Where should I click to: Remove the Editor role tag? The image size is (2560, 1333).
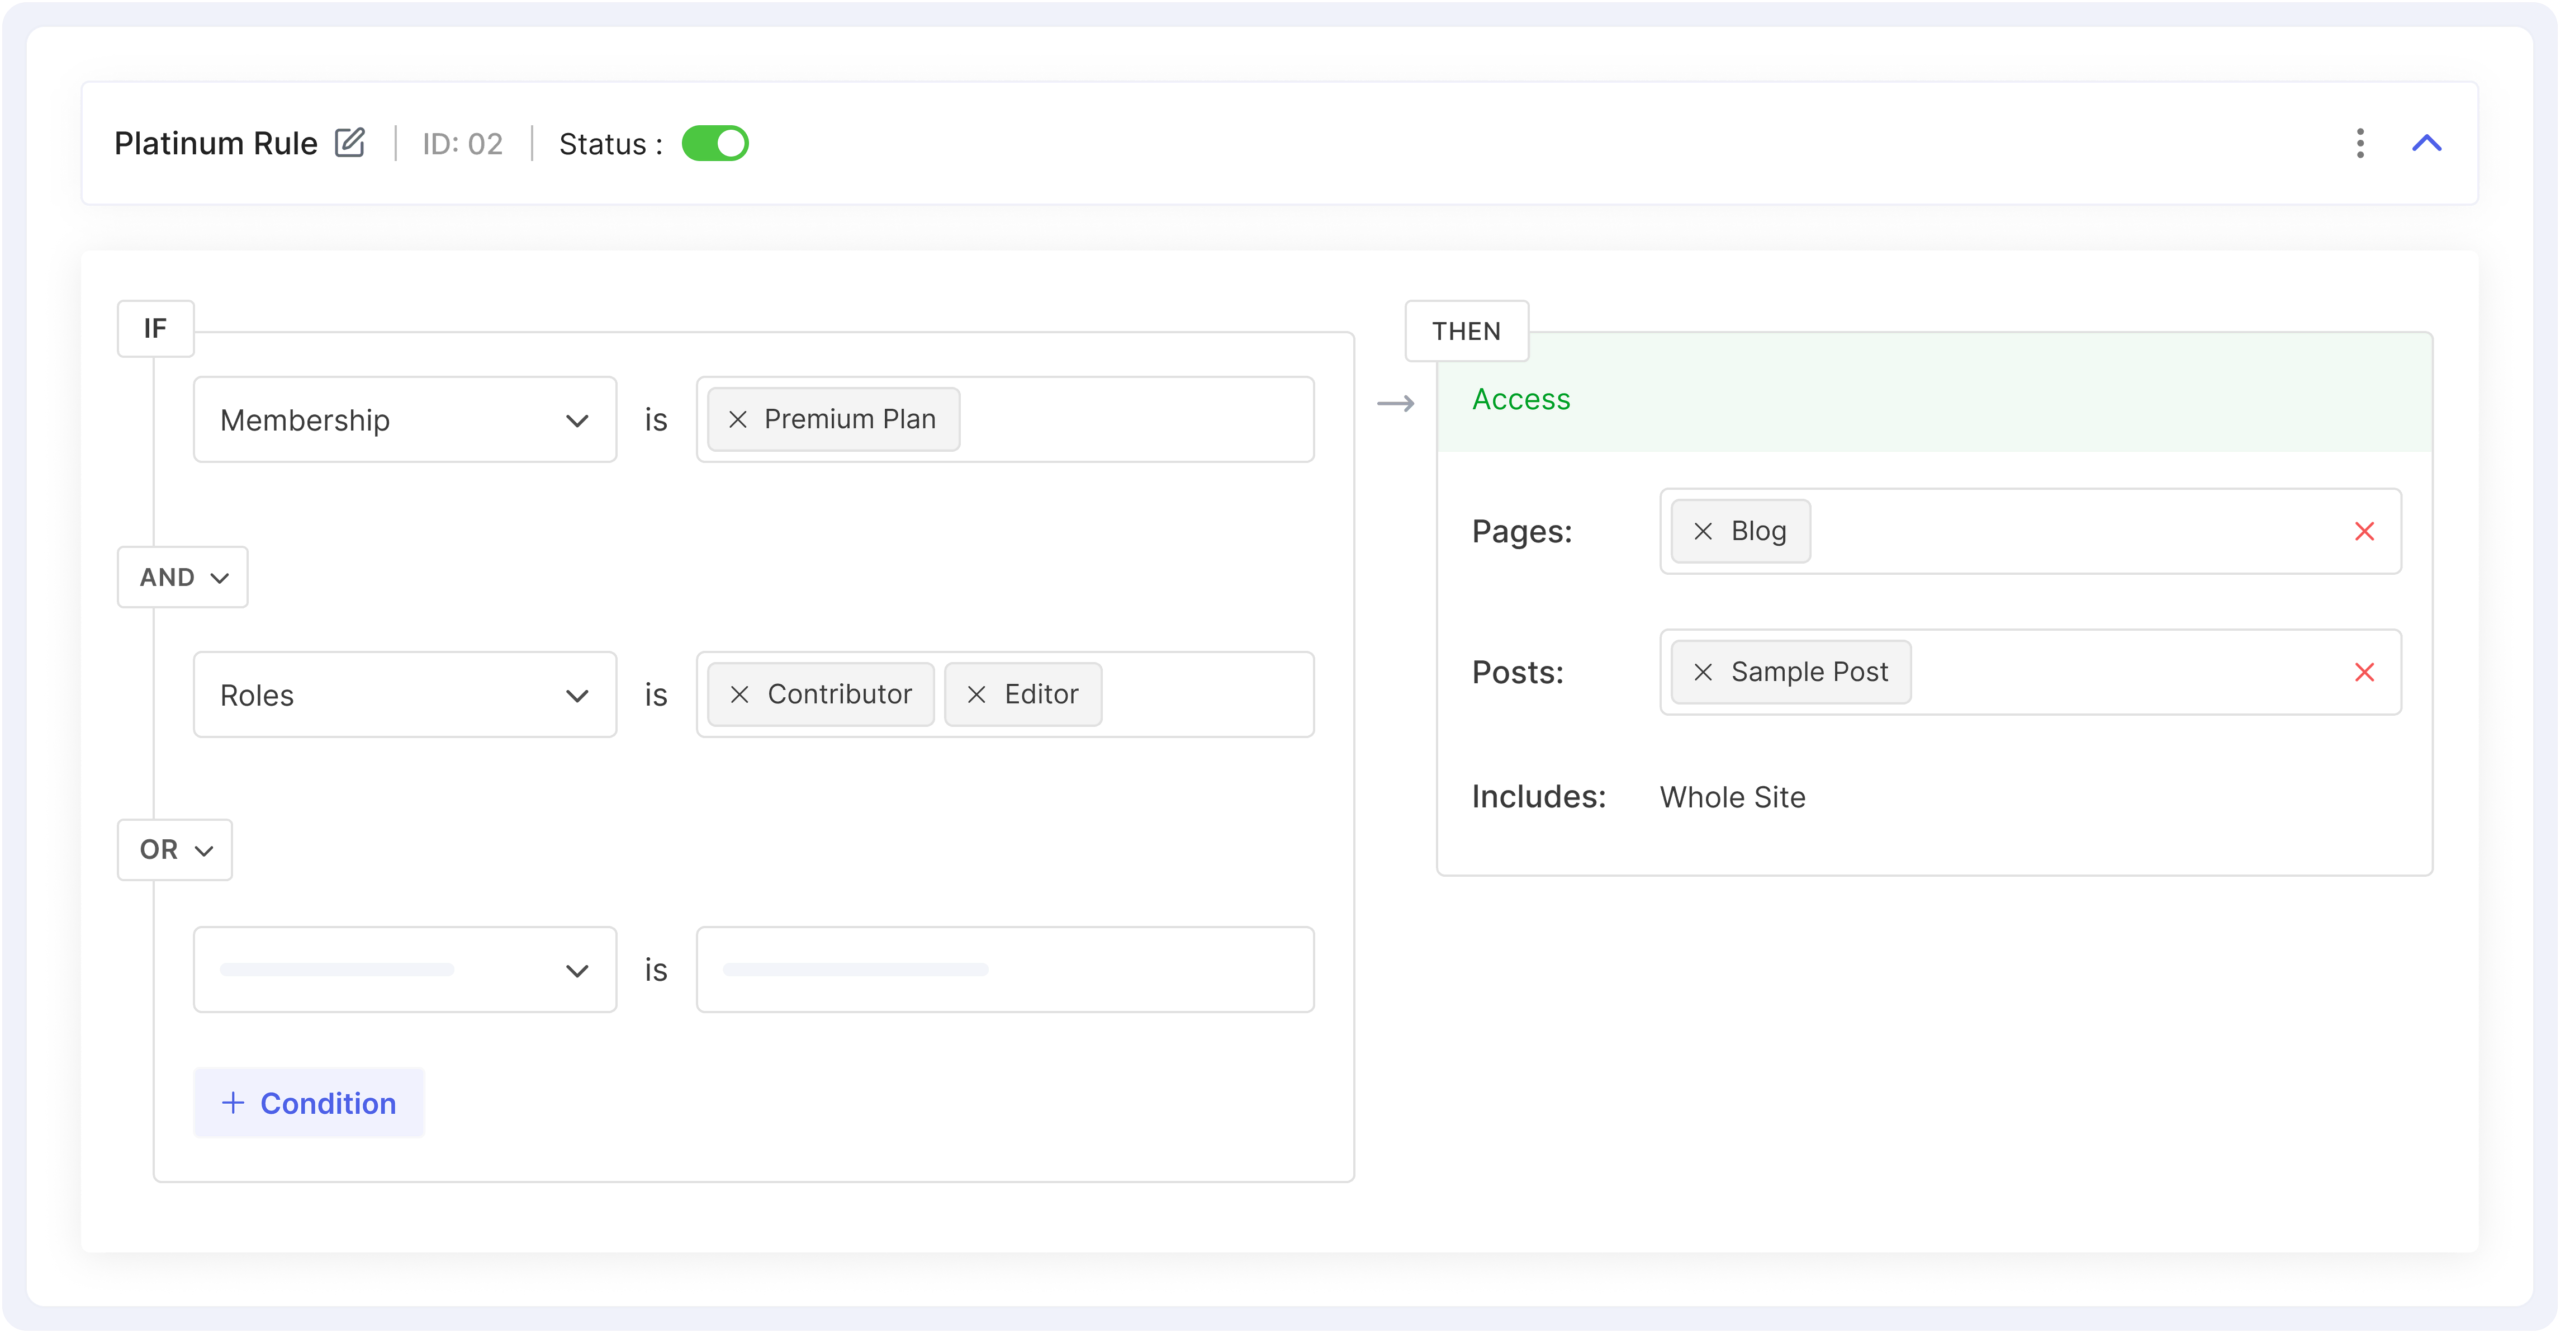[x=977, y=695]
